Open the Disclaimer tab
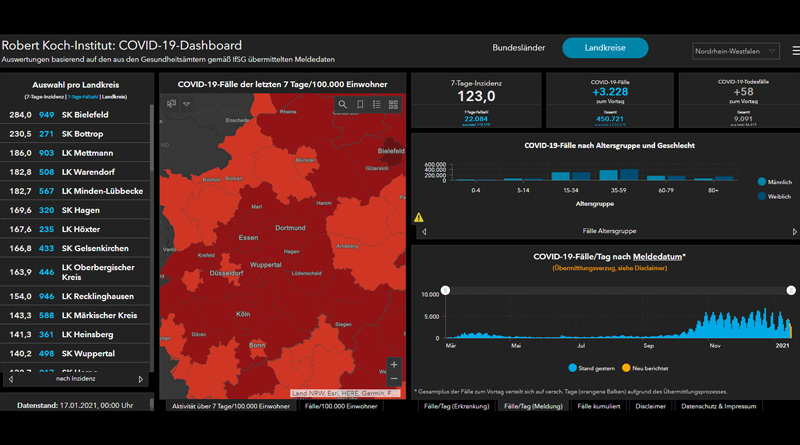800x445 pixels. (x=651, y=406)
